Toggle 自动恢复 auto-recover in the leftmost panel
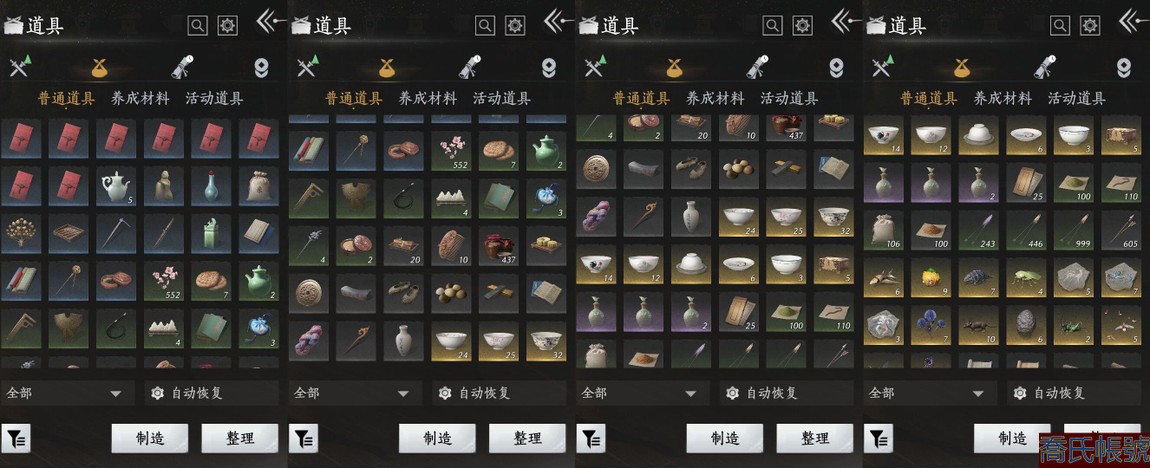 coord(188,393)
